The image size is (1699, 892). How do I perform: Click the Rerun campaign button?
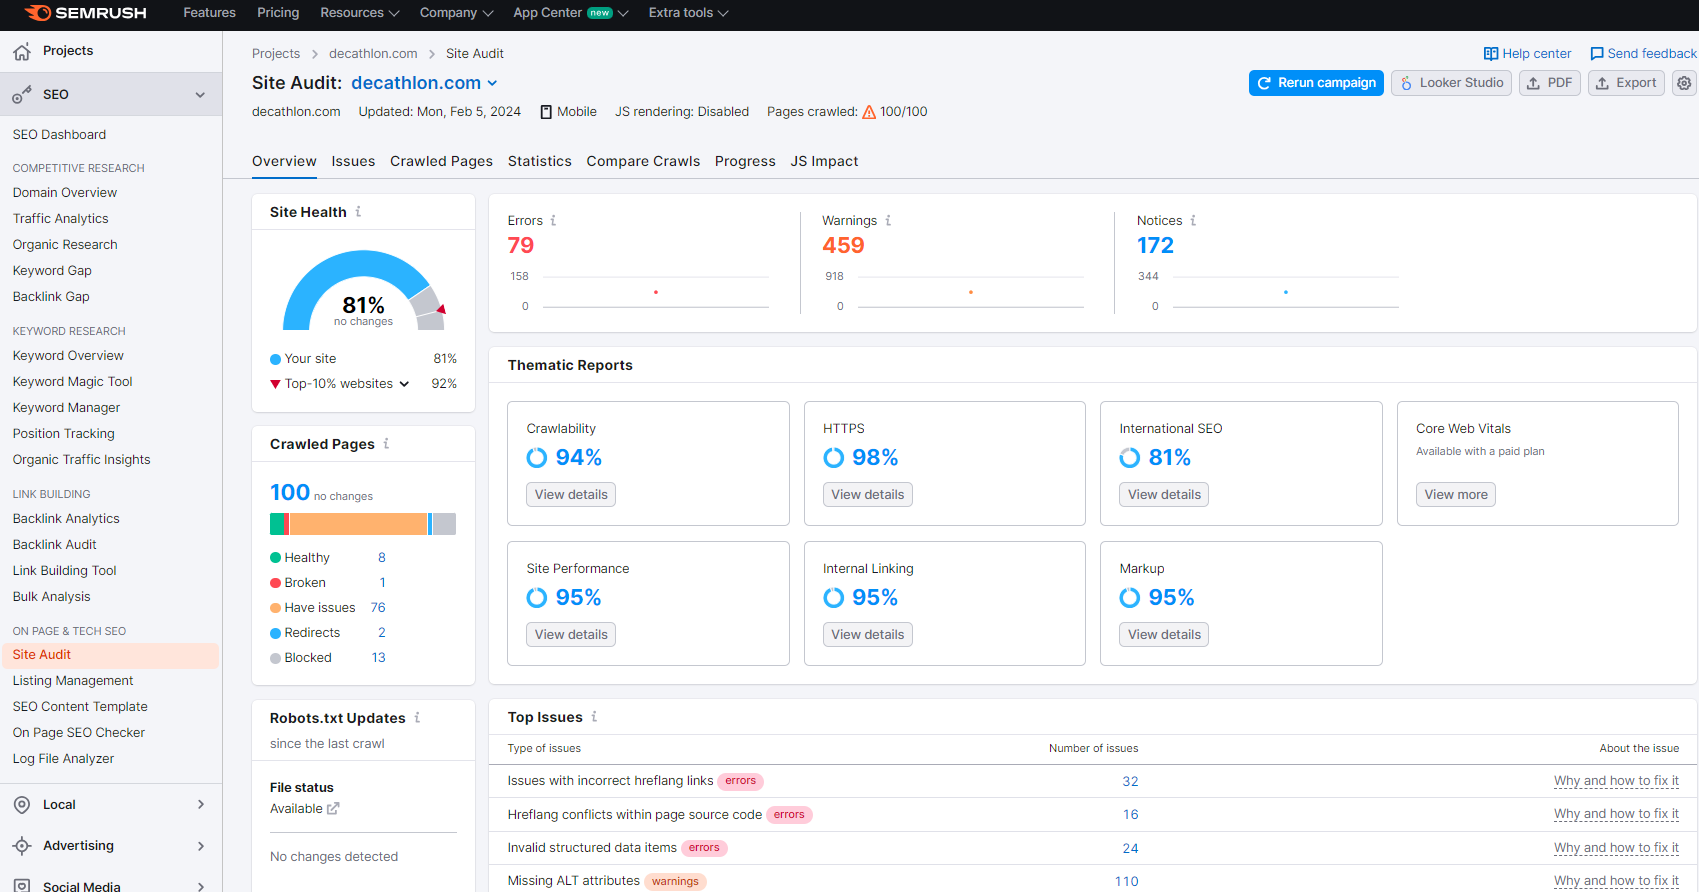[x=1316, y=83]
